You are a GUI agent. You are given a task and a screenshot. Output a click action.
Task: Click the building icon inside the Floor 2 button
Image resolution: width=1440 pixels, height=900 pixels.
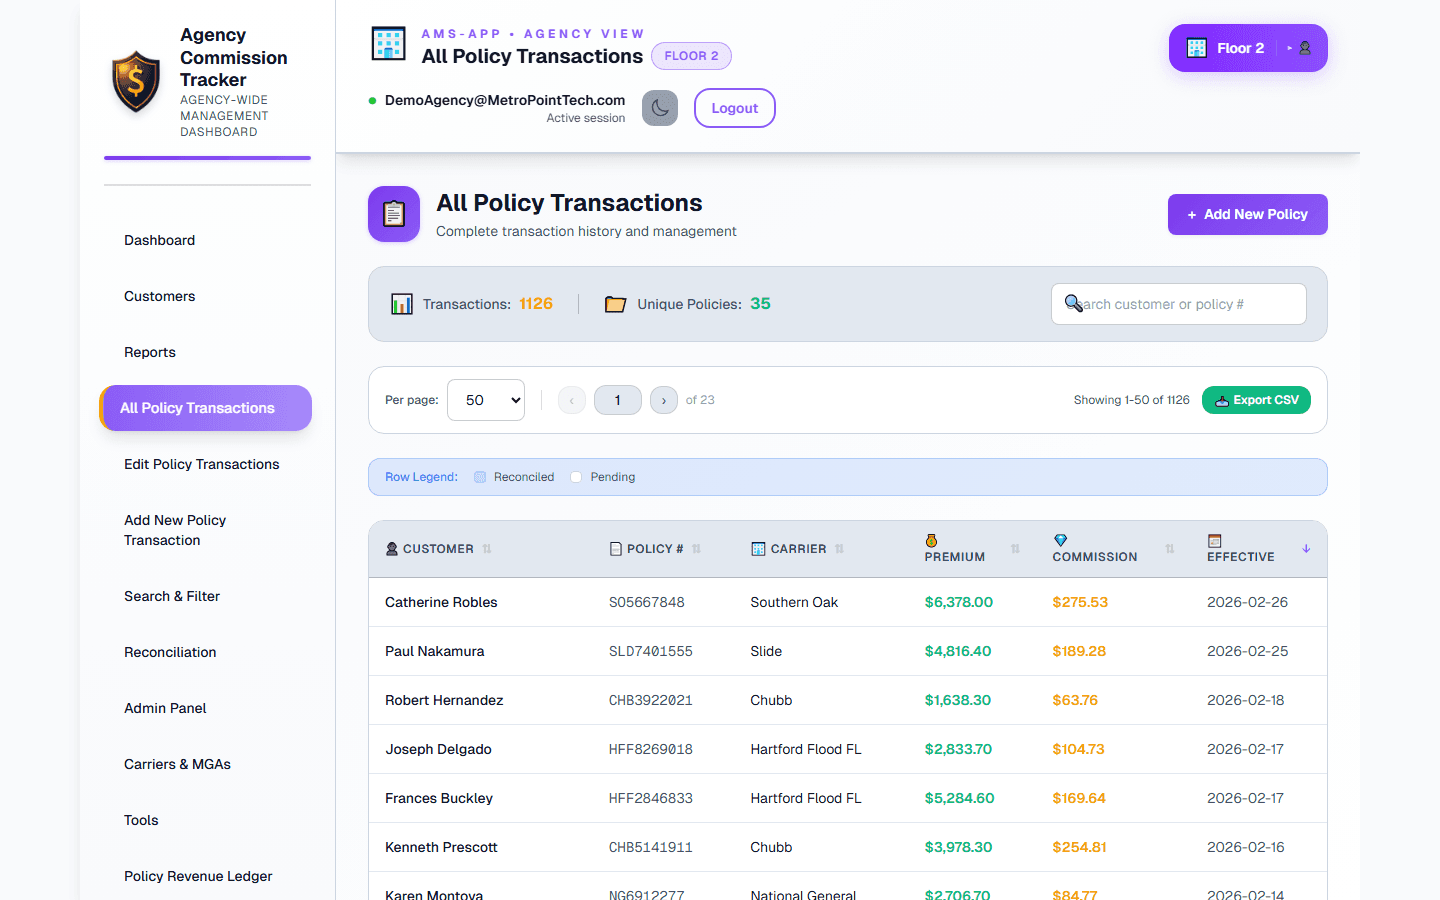(x=1197, y=47)
